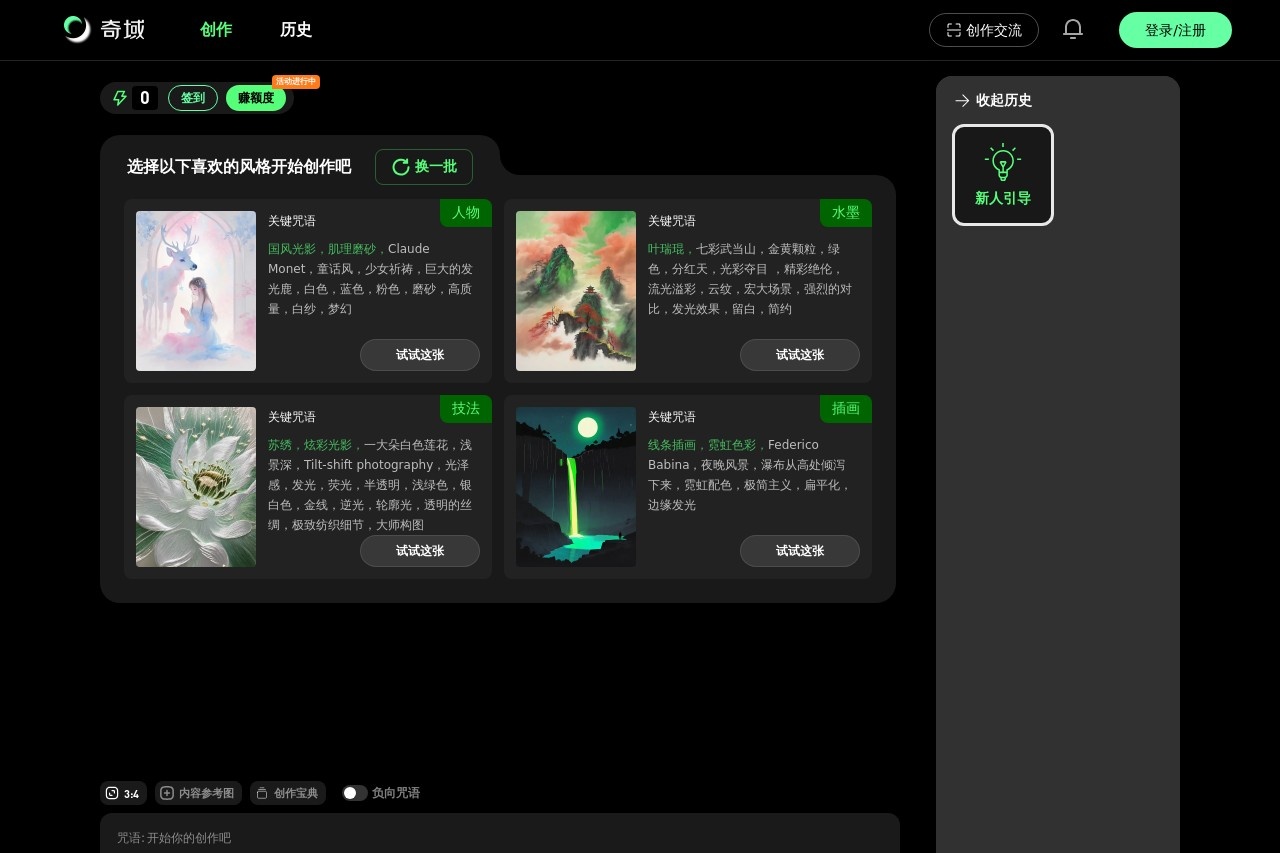Collapse history with the 收起历史 arrow
This screenshot has height=853, width=1280.
click(962, 100)
